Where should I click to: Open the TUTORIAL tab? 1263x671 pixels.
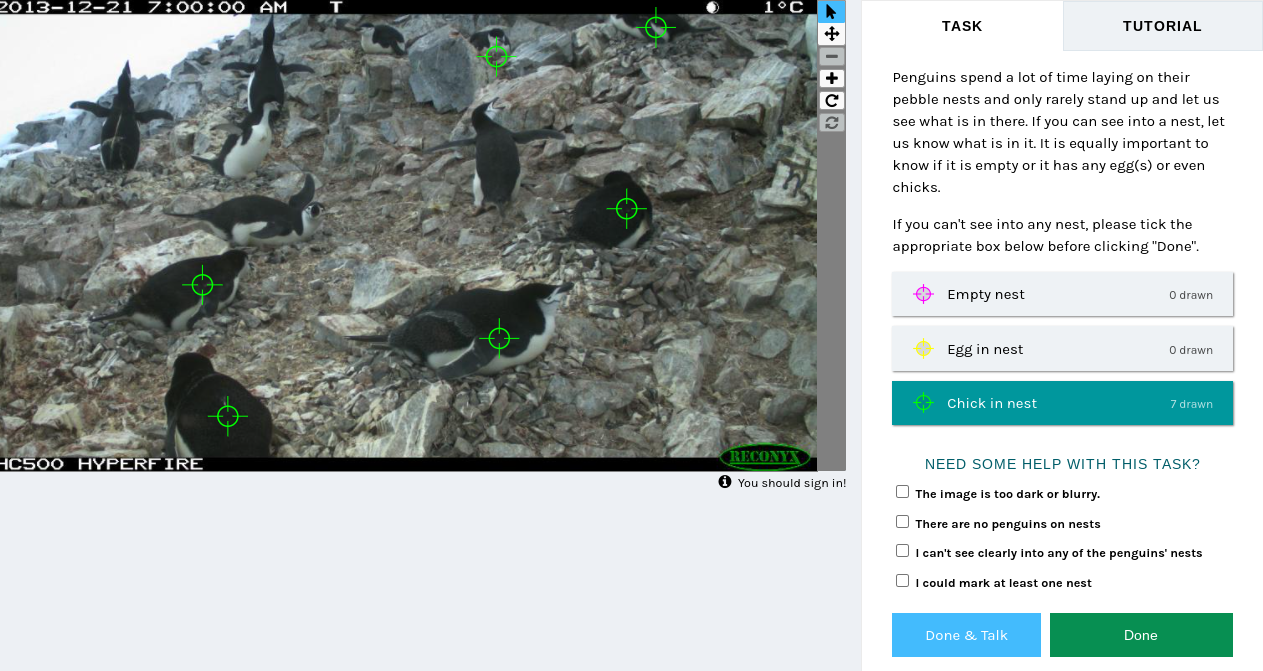[x=1162, y=26]
